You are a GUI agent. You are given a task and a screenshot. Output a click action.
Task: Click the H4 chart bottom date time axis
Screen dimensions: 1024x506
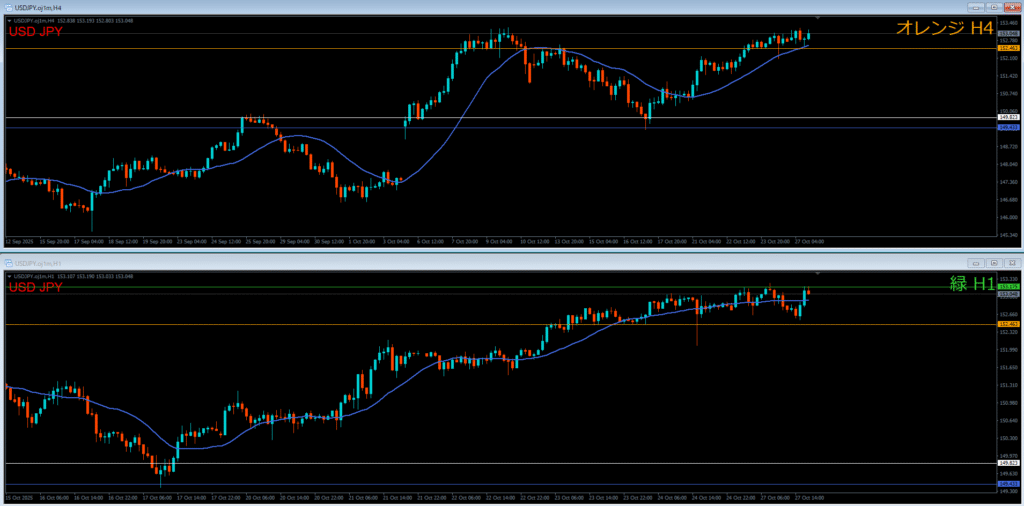pyautogui.click(x=400, y=241)
